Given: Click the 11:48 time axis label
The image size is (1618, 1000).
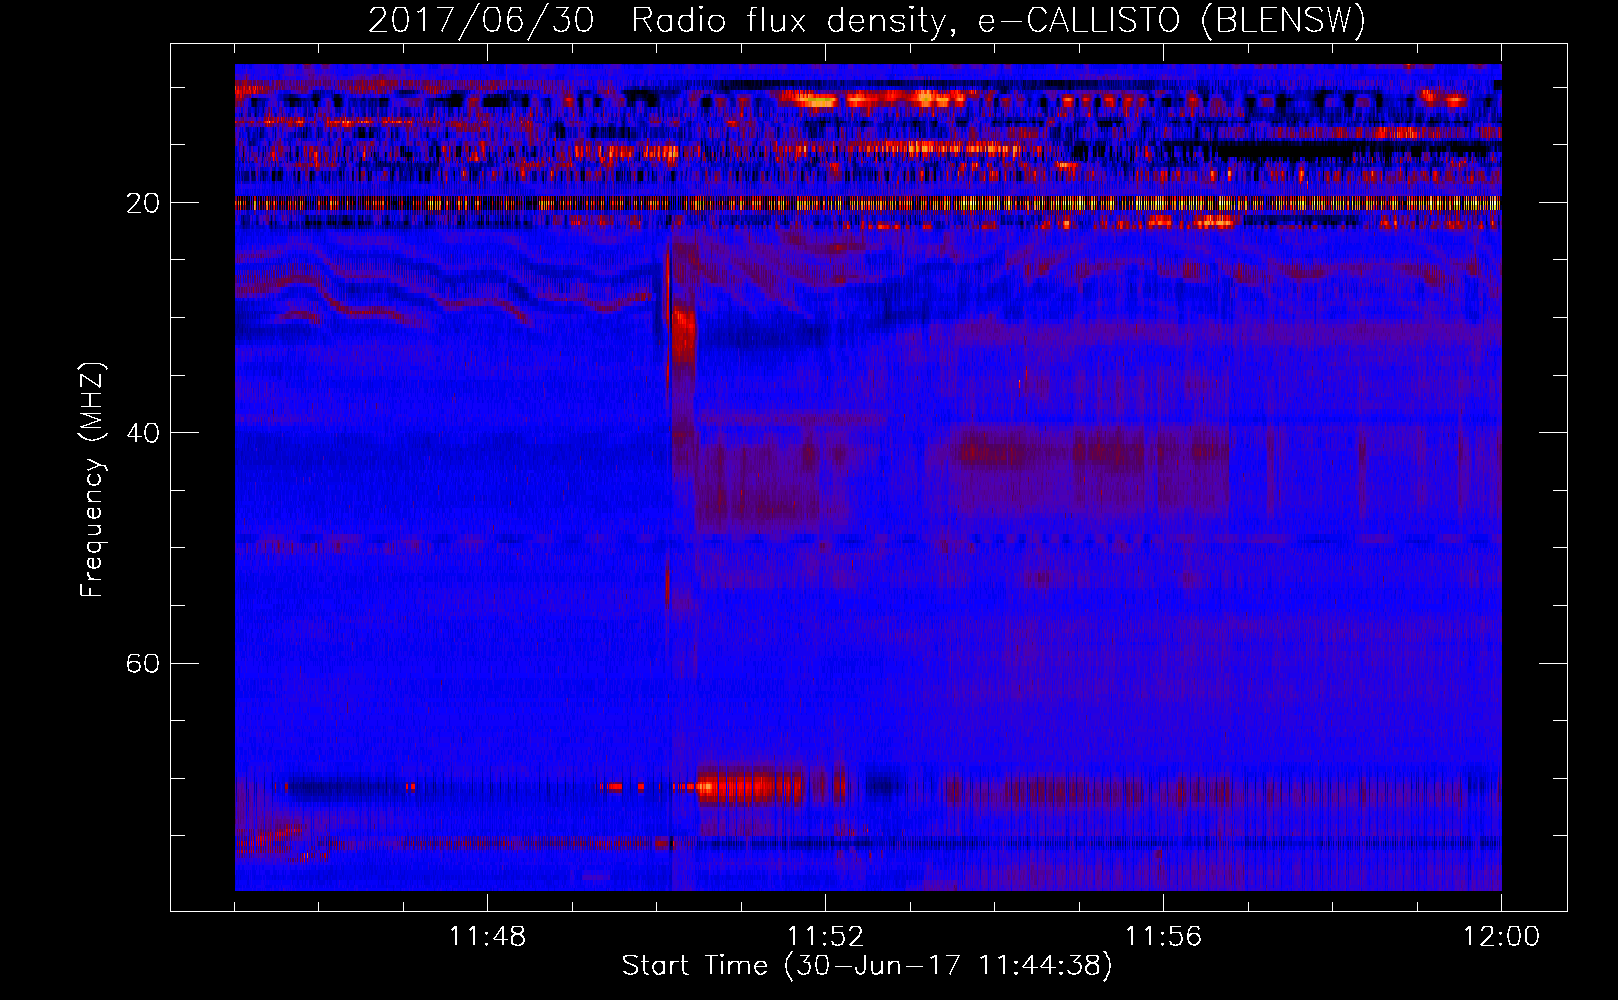Looking at the screenshot, I should (487, 936).
